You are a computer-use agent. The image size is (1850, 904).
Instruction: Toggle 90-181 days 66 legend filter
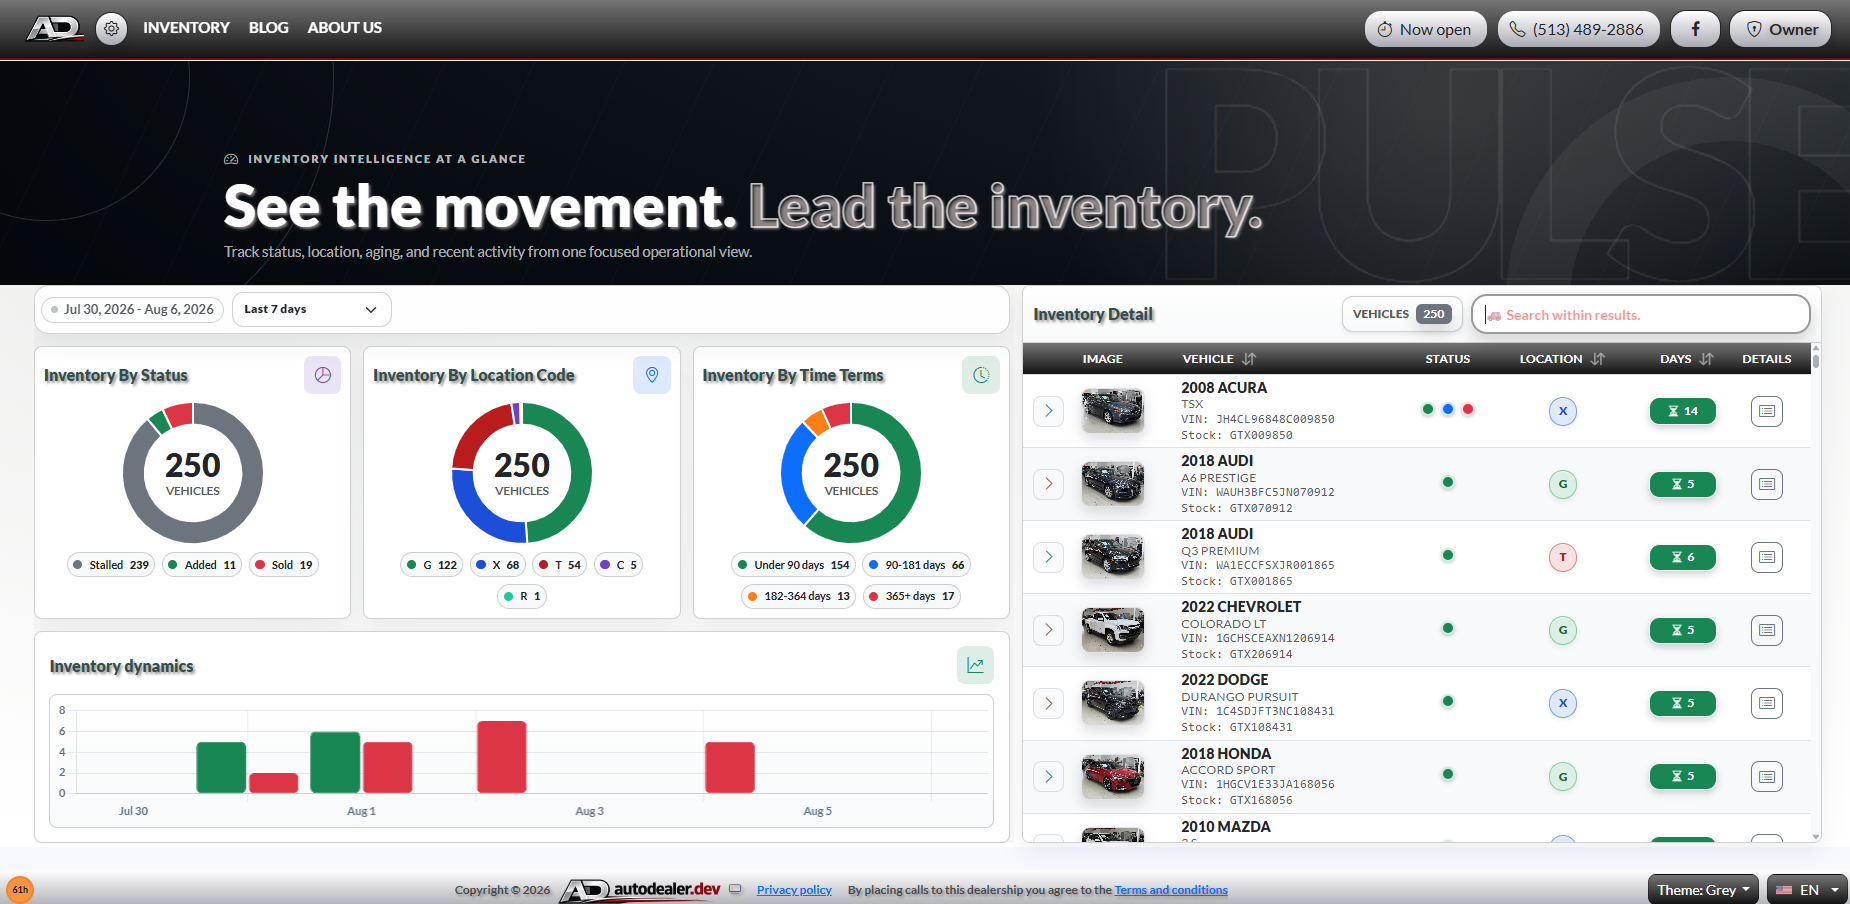(917, 565)
